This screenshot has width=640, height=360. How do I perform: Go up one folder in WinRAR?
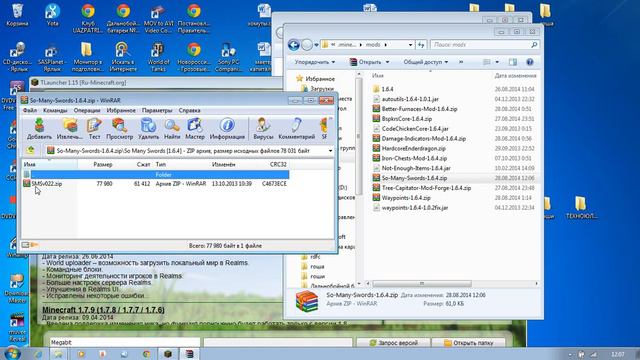tap(31, 151)
